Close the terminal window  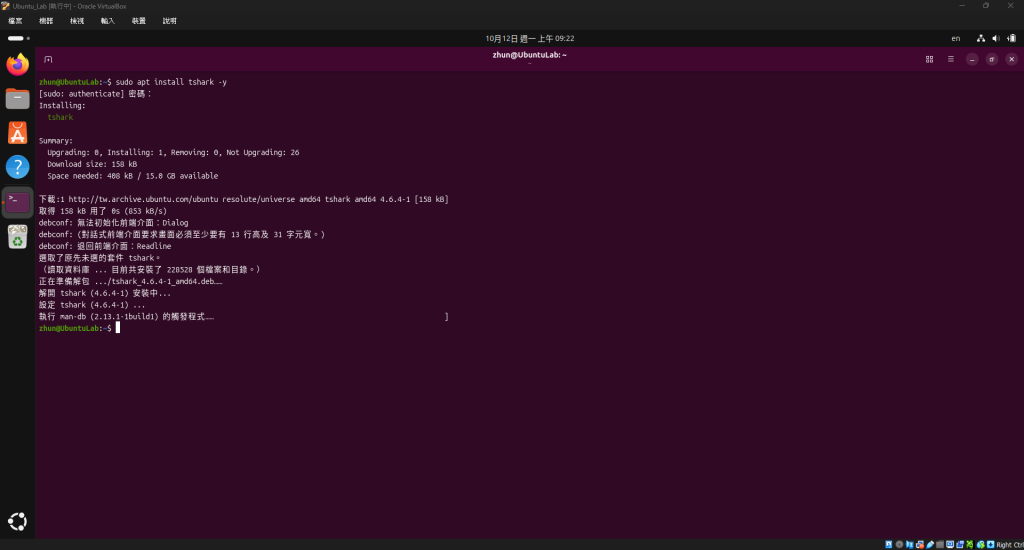tap(1012, 59)
